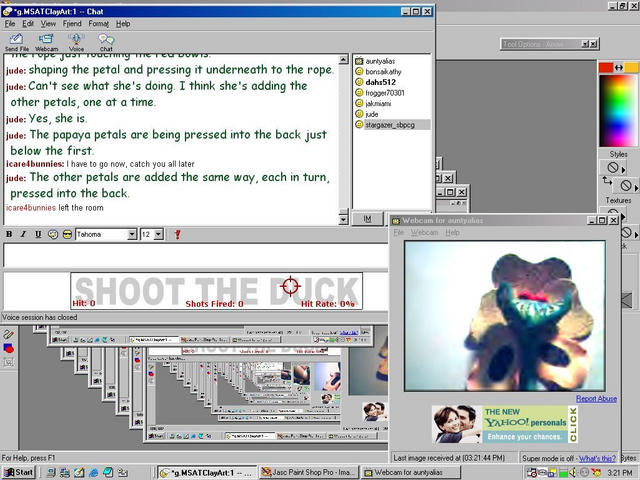The height and width of the screenshot is (480, 640).
Task: Click the chat scrollbar down arrow
Action: point(343,220)
